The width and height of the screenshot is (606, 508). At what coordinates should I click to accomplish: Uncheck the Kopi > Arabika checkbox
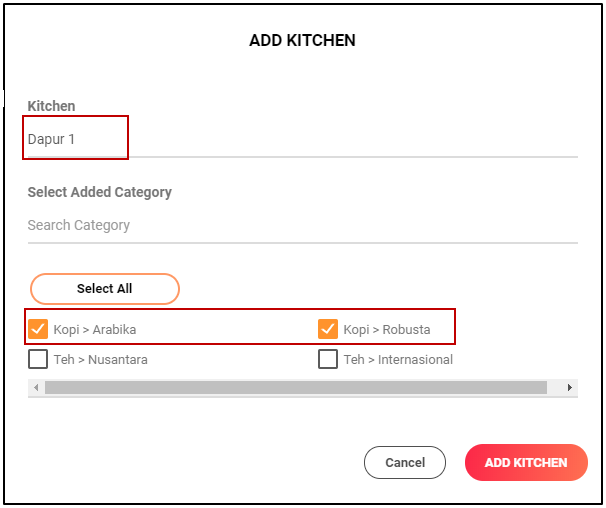38,328
